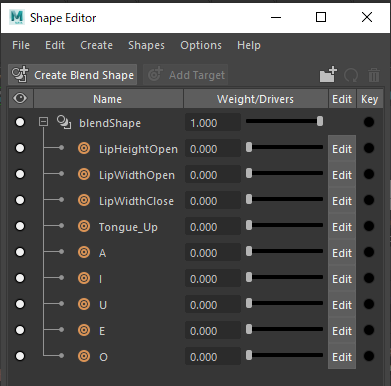391x386 pixels.
Task: Click the LipWidthOpen orange target icon
Action: 84,174
